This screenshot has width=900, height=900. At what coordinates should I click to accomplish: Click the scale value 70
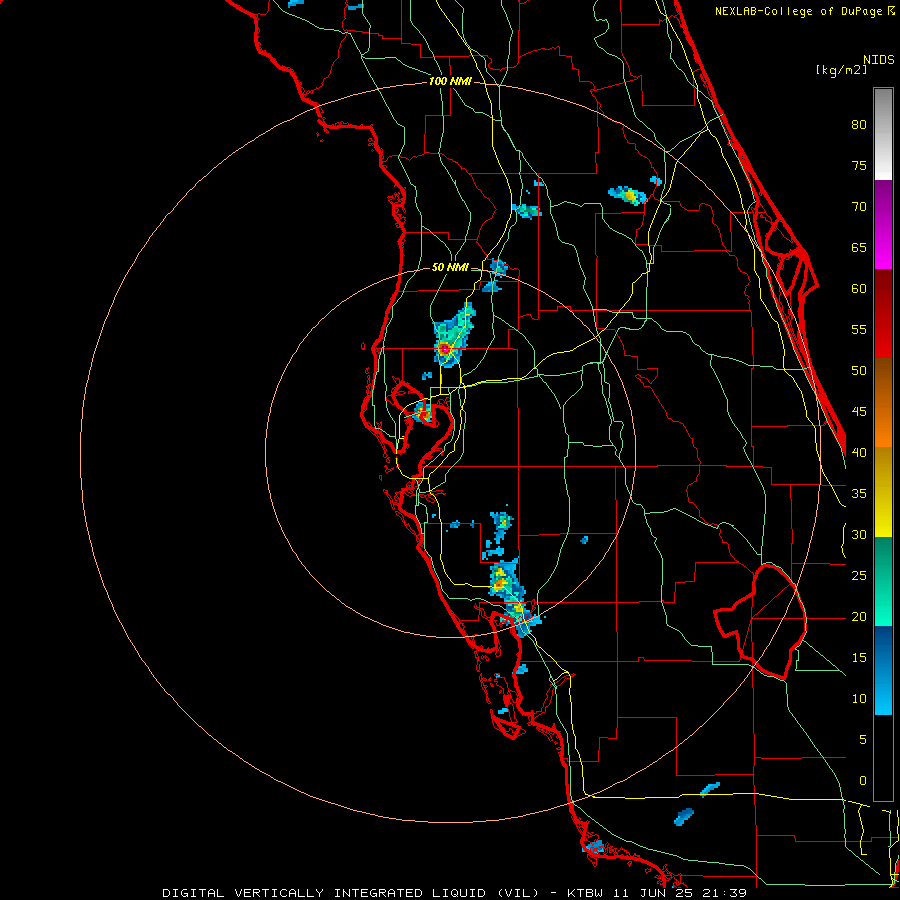(x=859, y=207)
